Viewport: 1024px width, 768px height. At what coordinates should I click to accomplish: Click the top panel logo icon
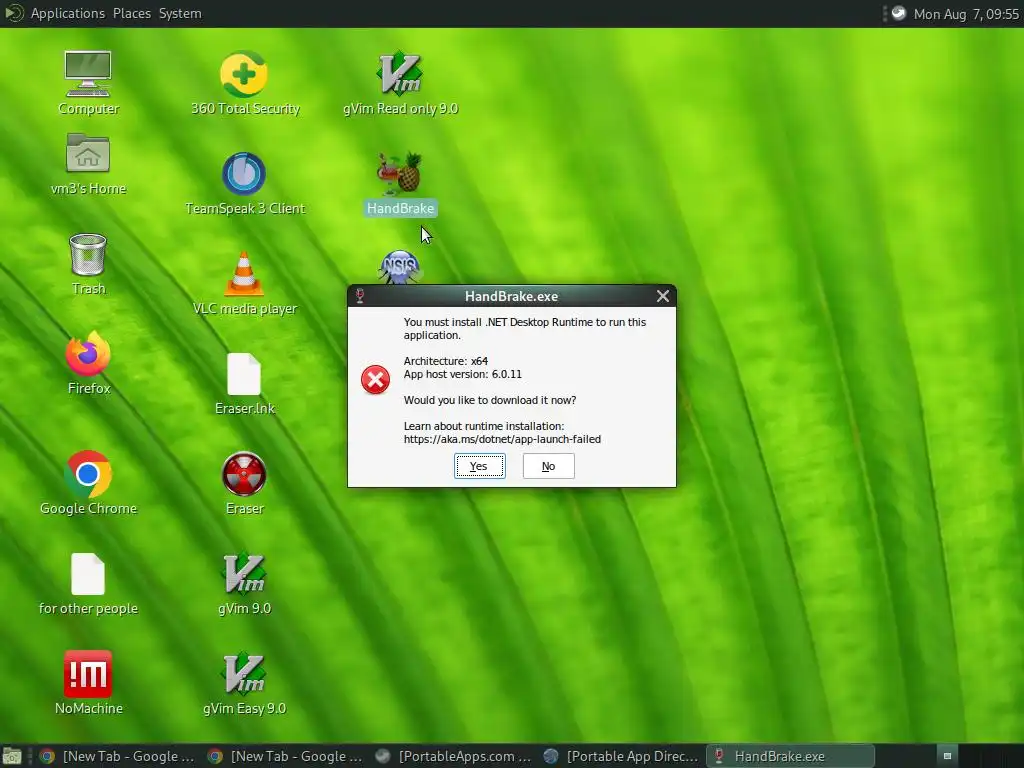pyautogui.click(x=14, y=13)
